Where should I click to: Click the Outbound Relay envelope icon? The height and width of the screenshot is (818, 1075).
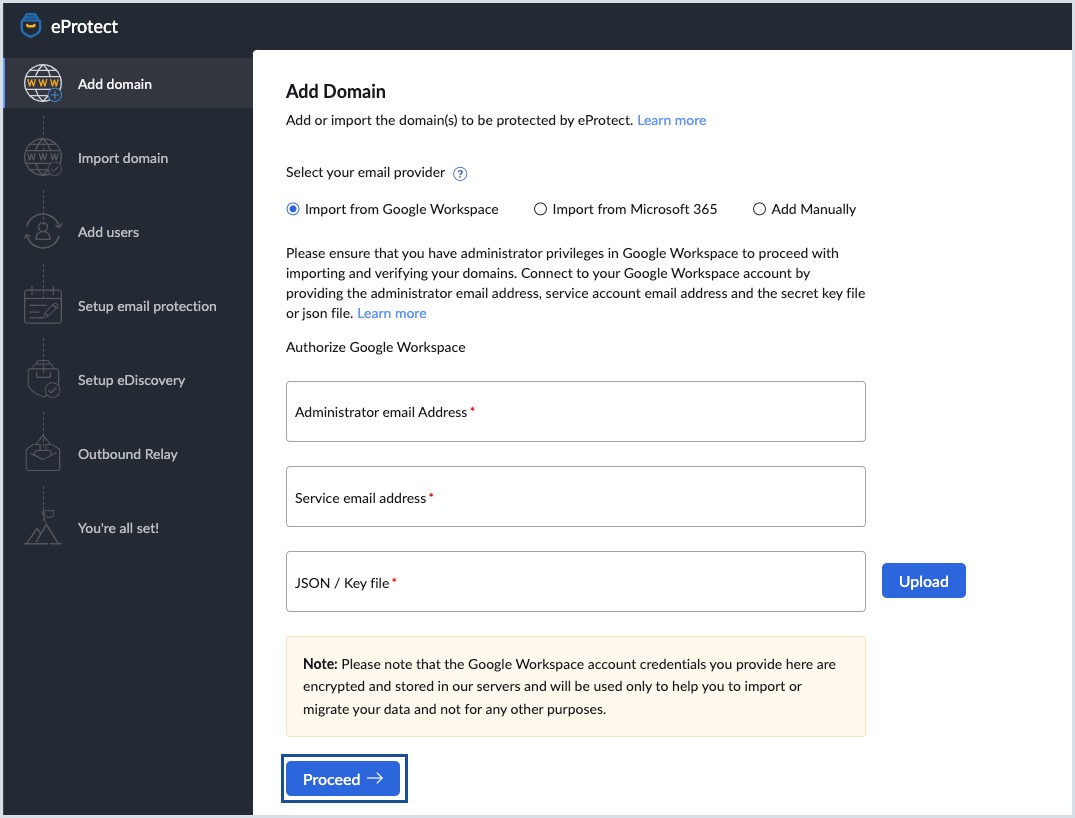[43, 453]
